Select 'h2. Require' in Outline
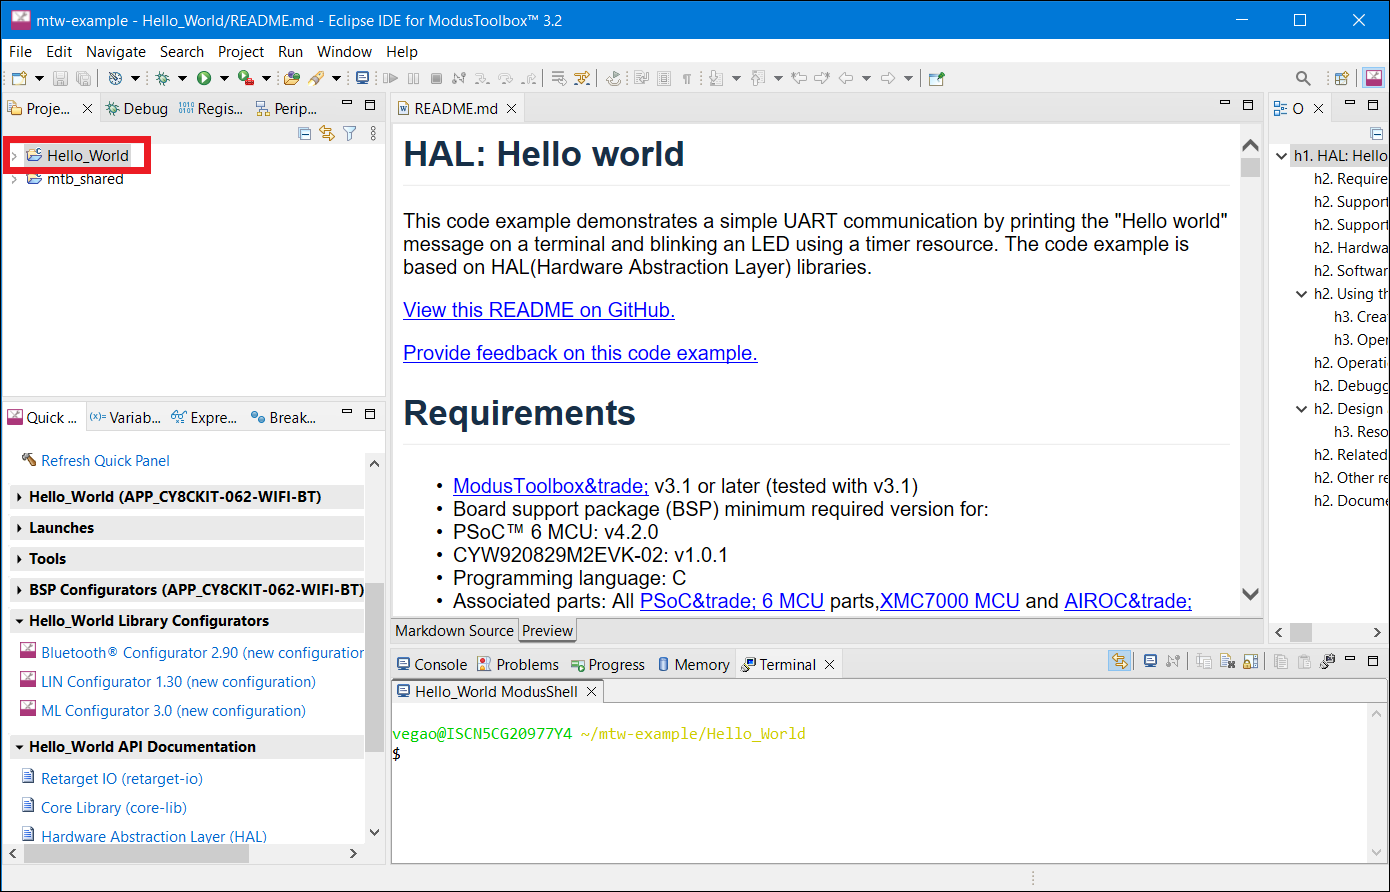Image resolution: width=1390 pixels, height=892 pixels. (x=1351, y=178)
